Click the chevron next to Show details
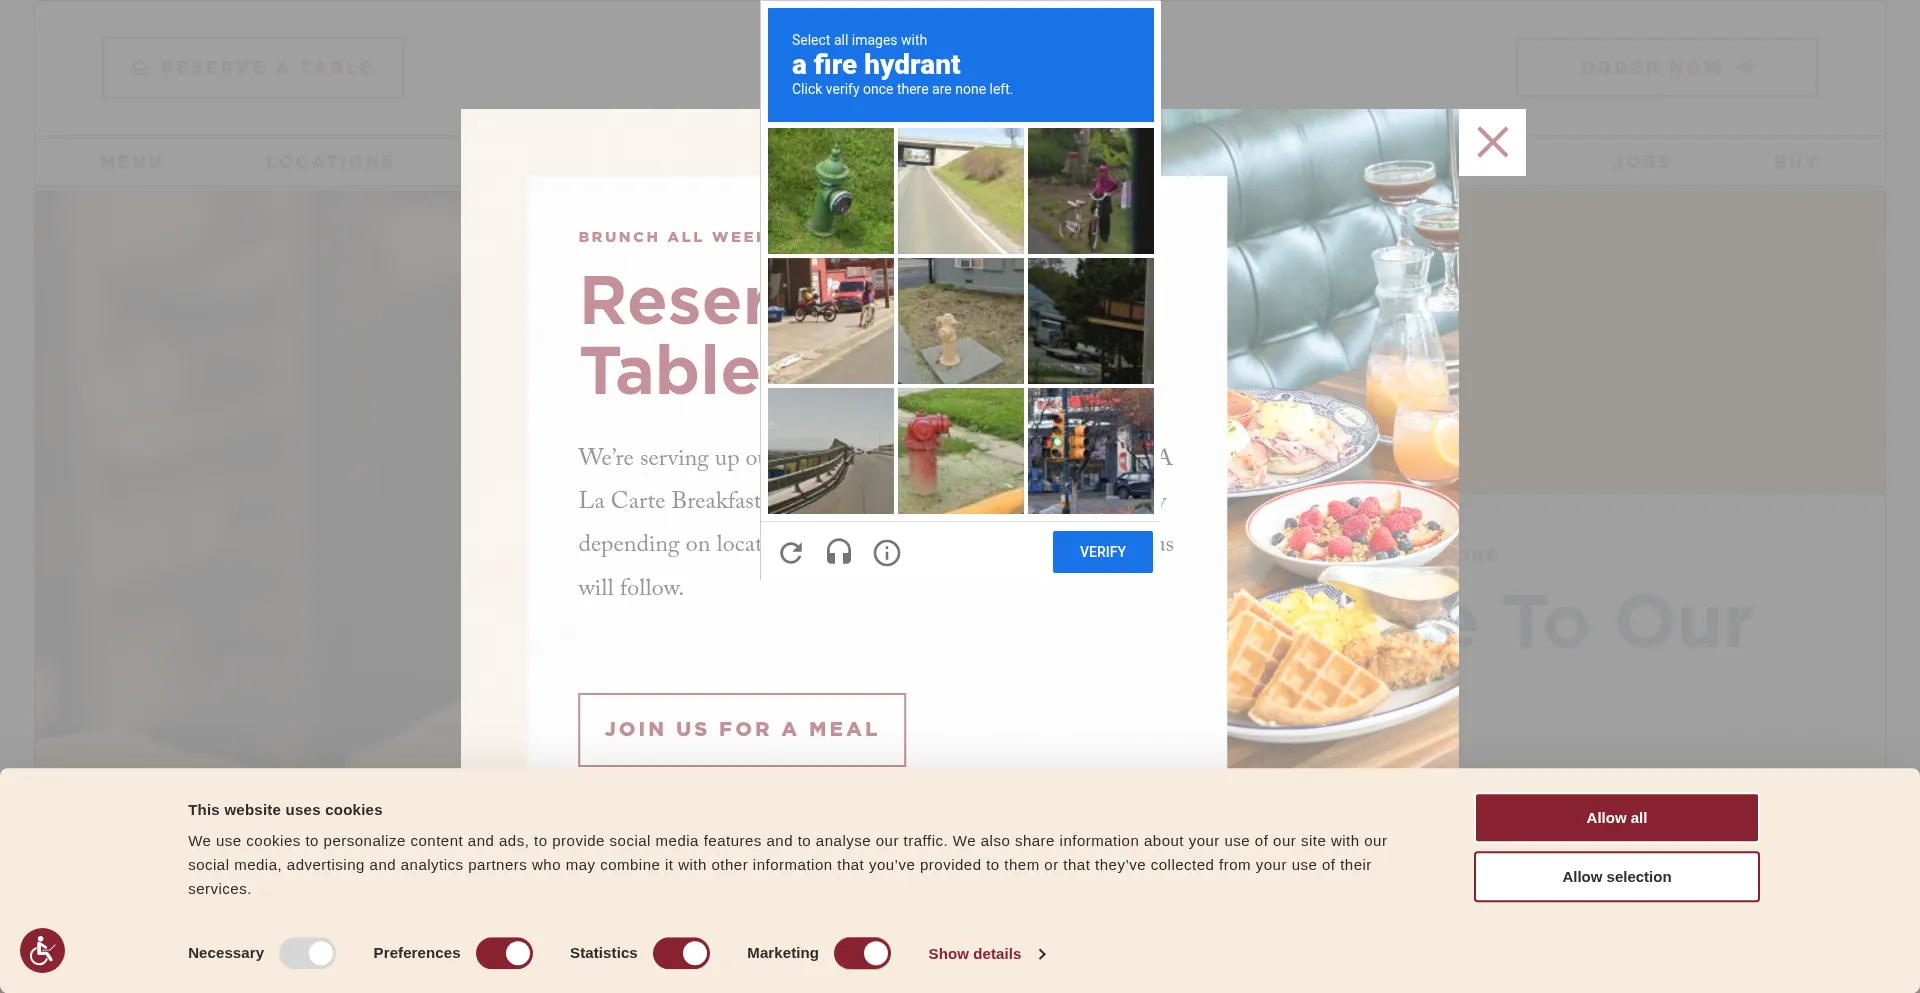 [1042, 954]
